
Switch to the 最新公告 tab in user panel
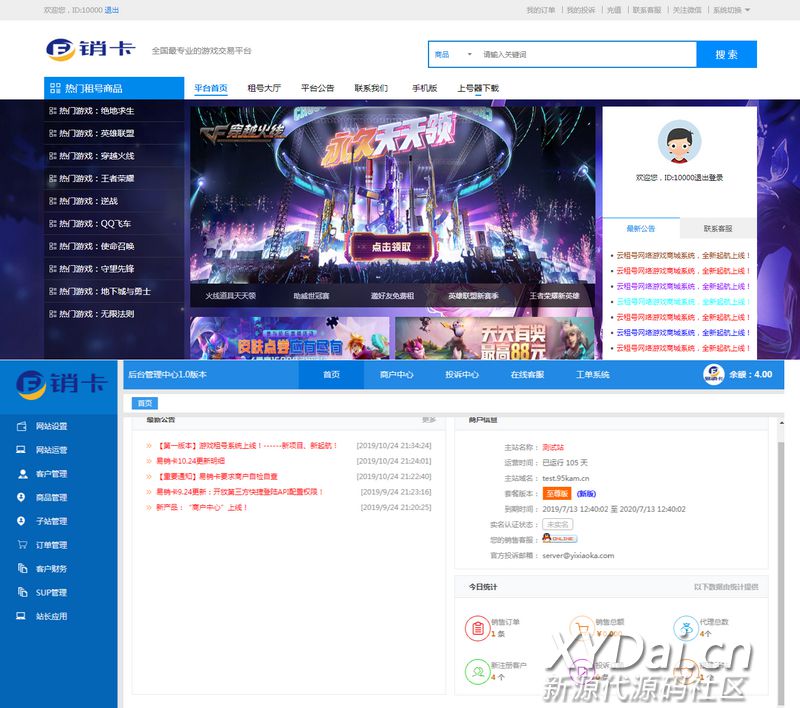(641, 229)
